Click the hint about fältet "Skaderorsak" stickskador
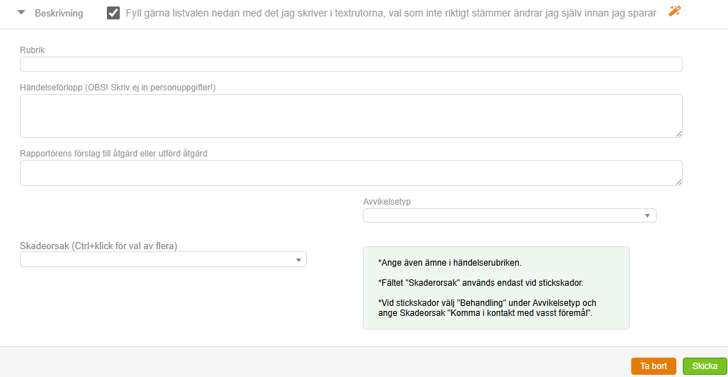This screenshot has height=377, width=728. (x=481, y=283)
